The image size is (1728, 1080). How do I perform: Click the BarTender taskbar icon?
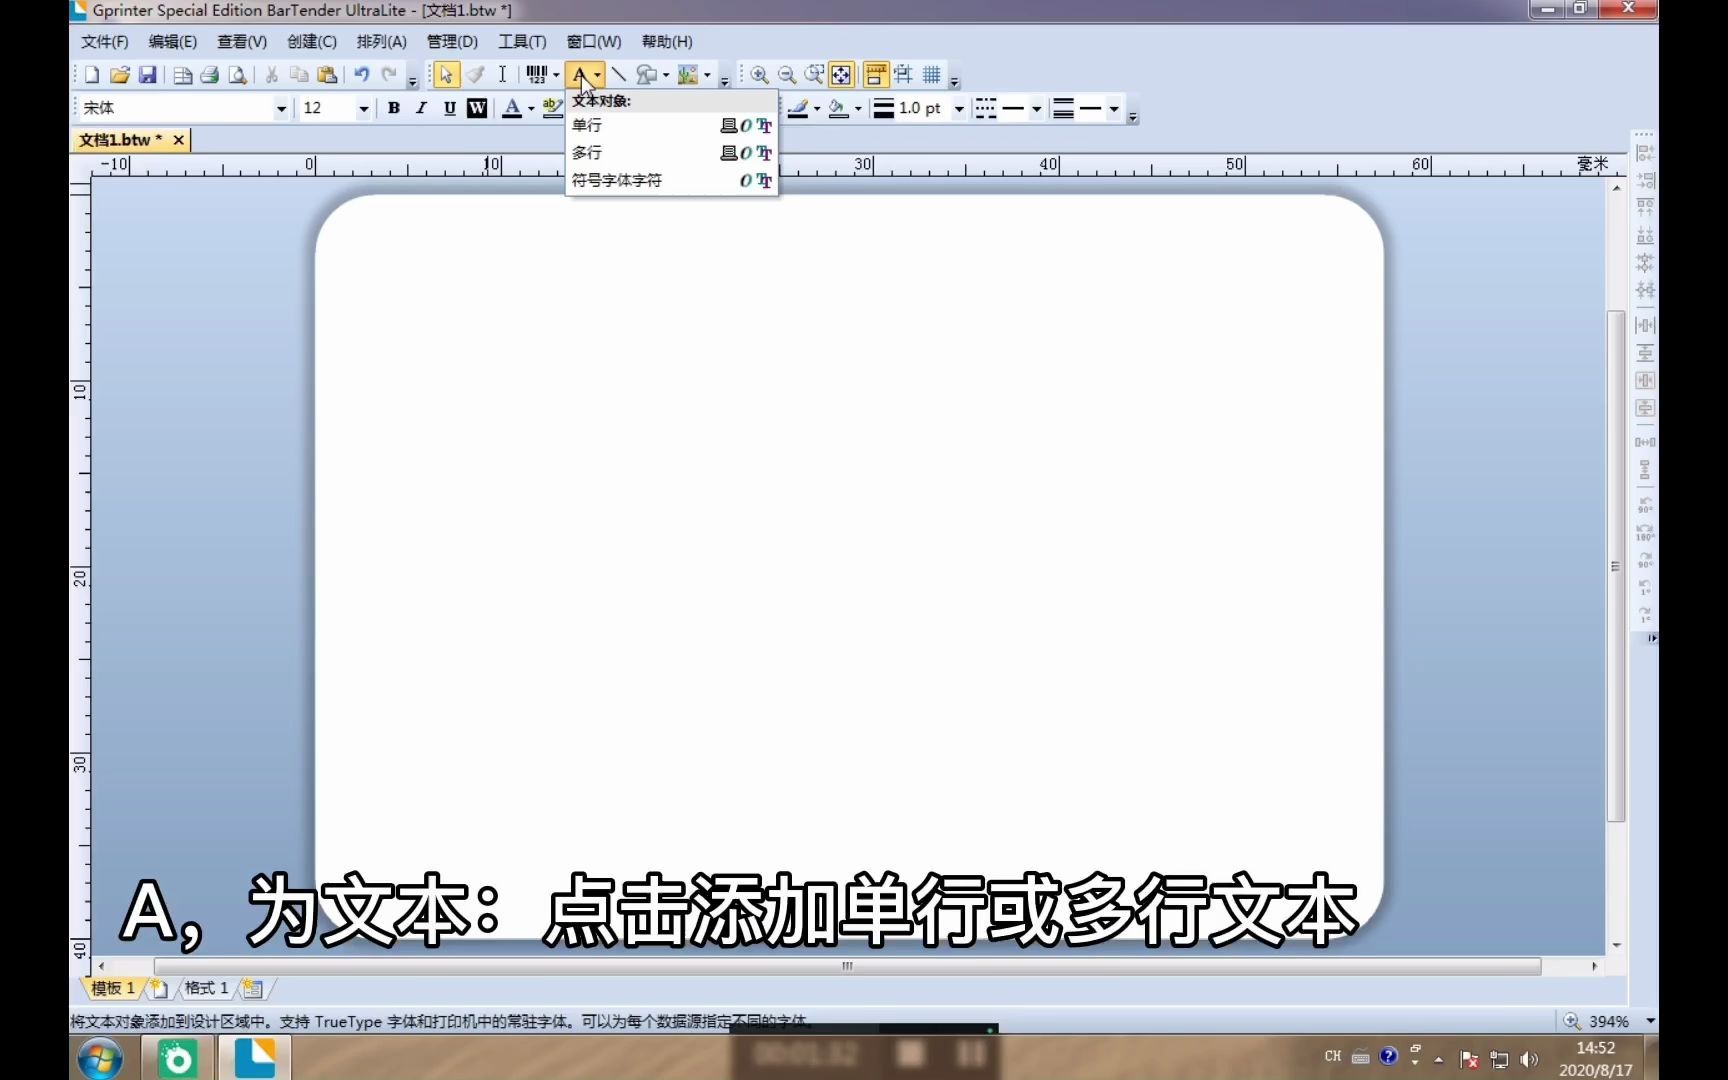point(255,1058)
